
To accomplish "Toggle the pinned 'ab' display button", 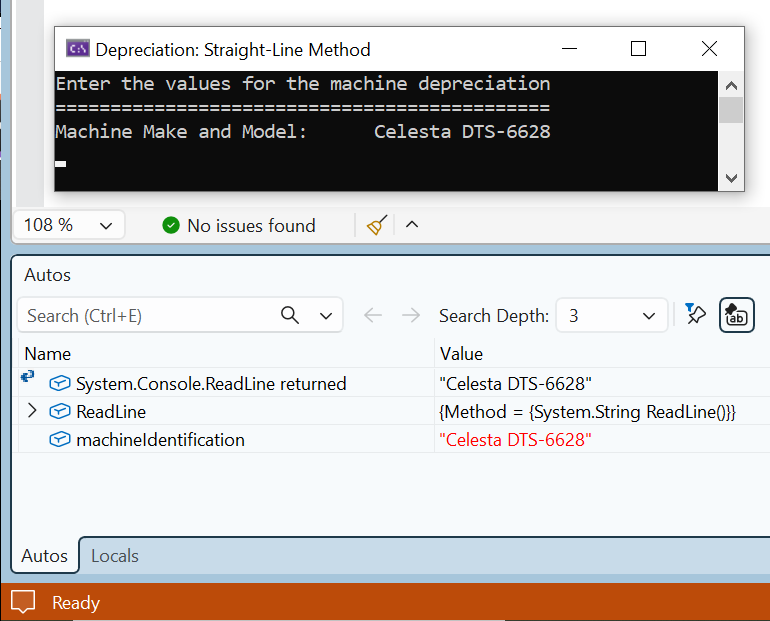I will point(737,315).
